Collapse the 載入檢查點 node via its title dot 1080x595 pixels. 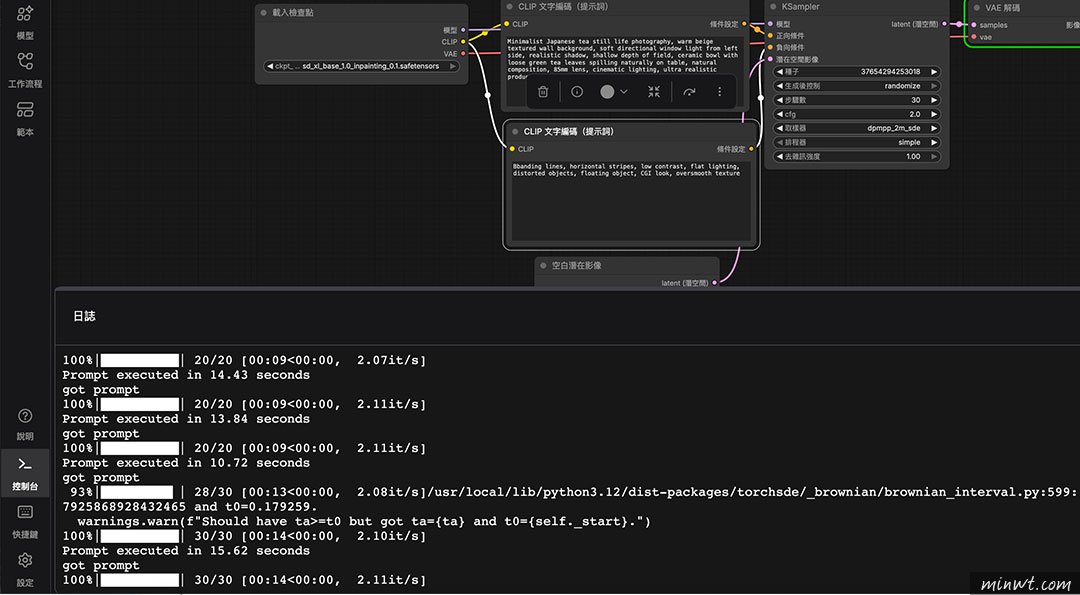coord(264,13)
